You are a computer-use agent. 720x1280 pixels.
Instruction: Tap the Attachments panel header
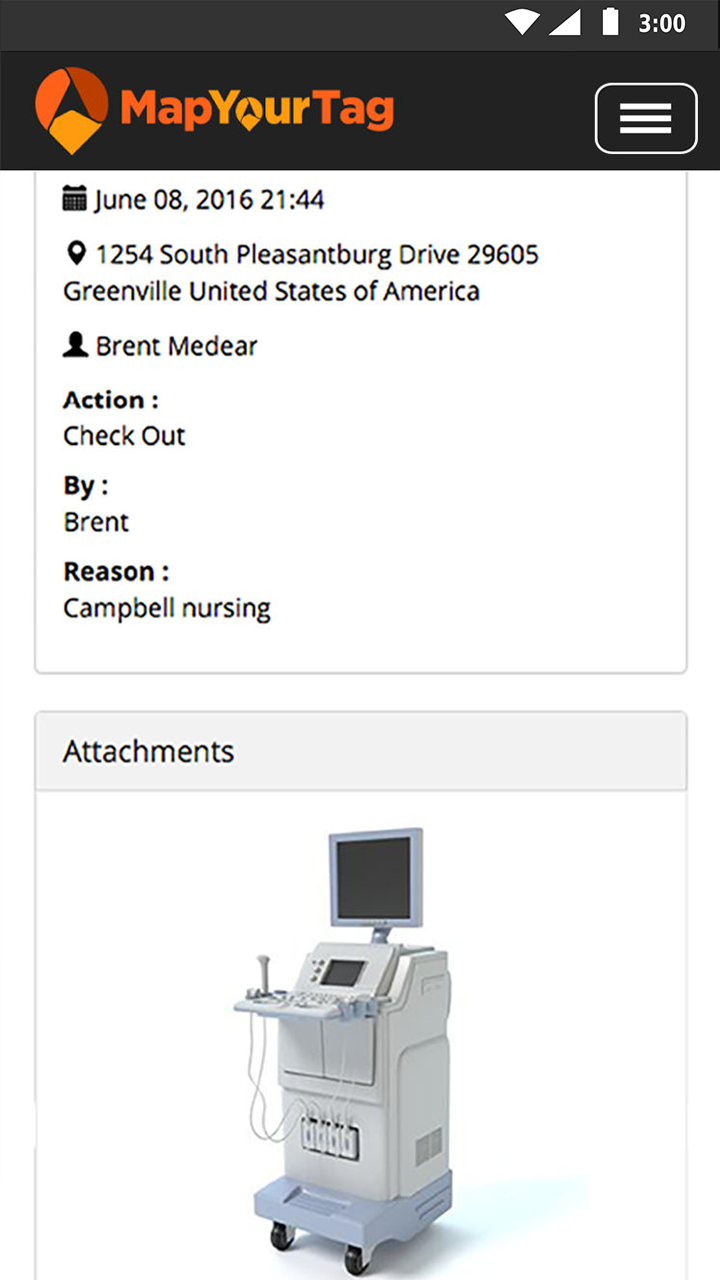(361, 751)
